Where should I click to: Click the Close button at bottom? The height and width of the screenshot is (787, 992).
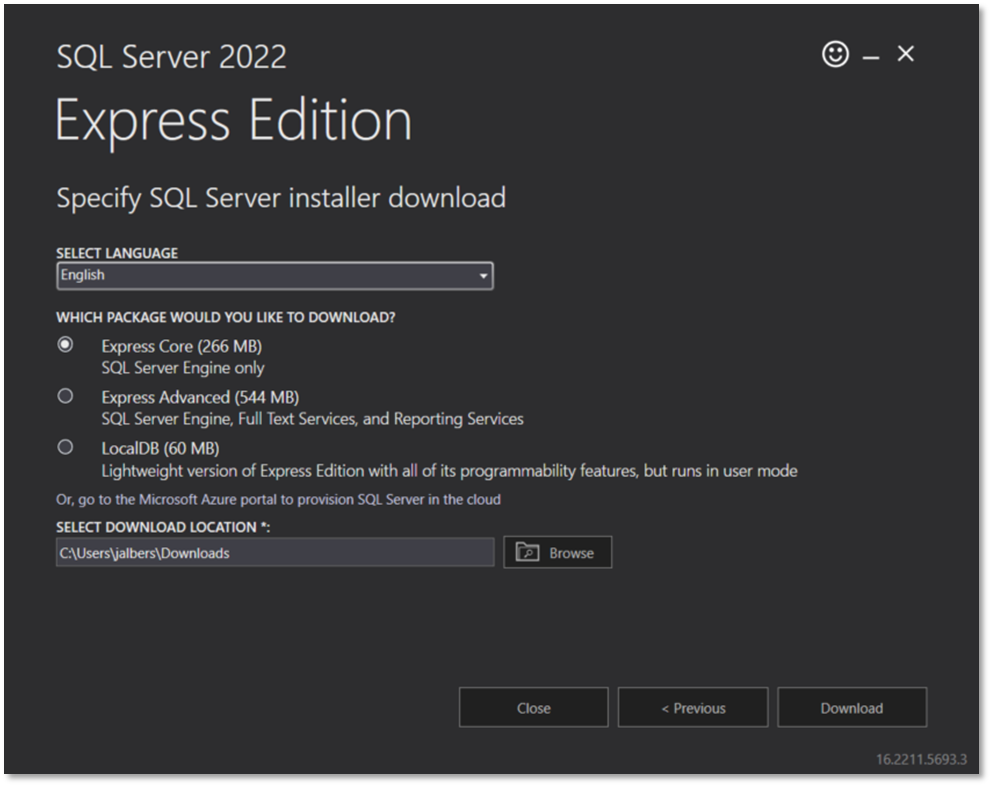533,707
